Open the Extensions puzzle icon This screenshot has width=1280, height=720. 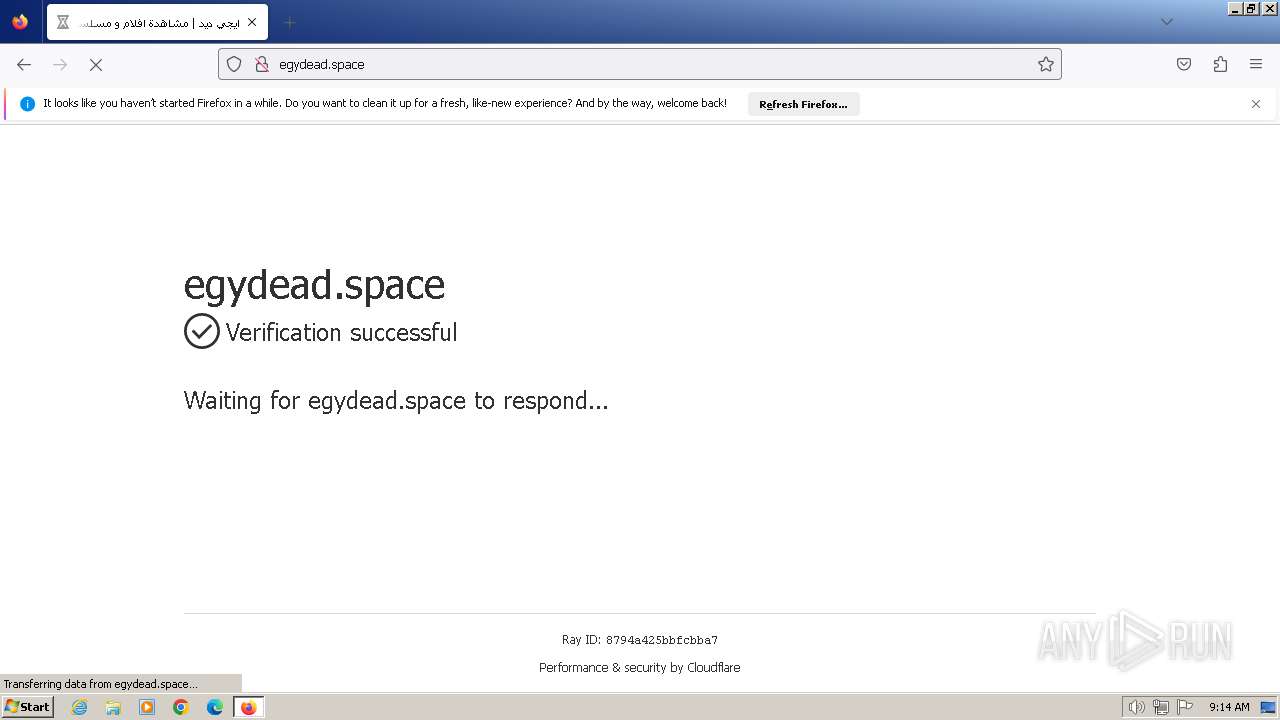tap(1220, 64)
